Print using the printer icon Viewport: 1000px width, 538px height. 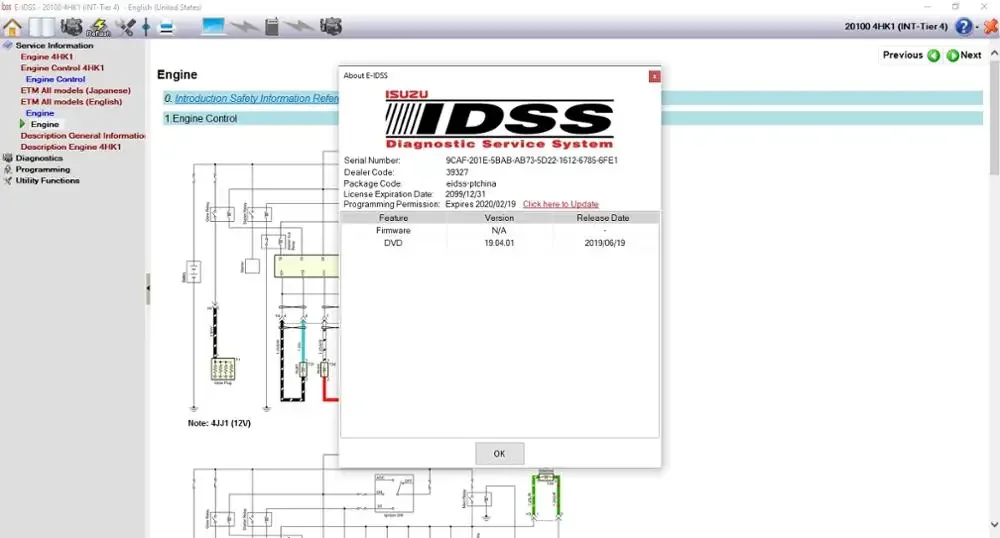click(x=166, y=27)
